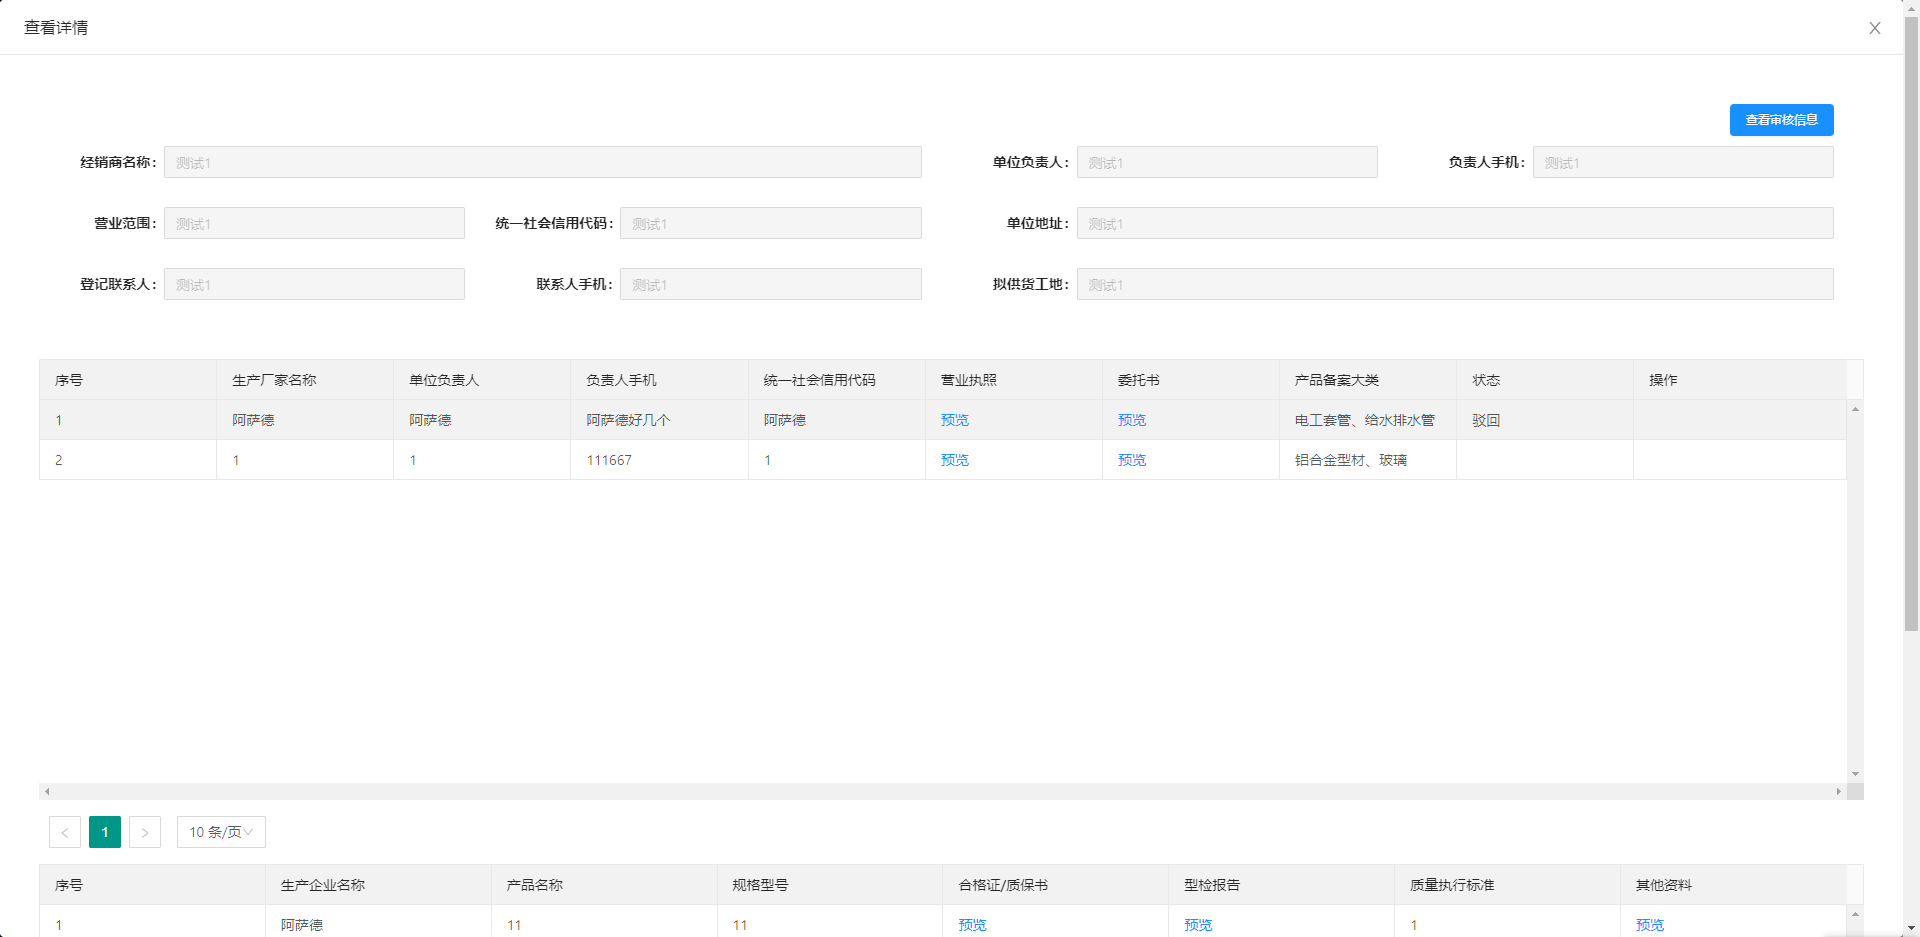Screen dimensions: 1920x937
Task: Click the 状态 column header
Action: tap(1545, 380)
